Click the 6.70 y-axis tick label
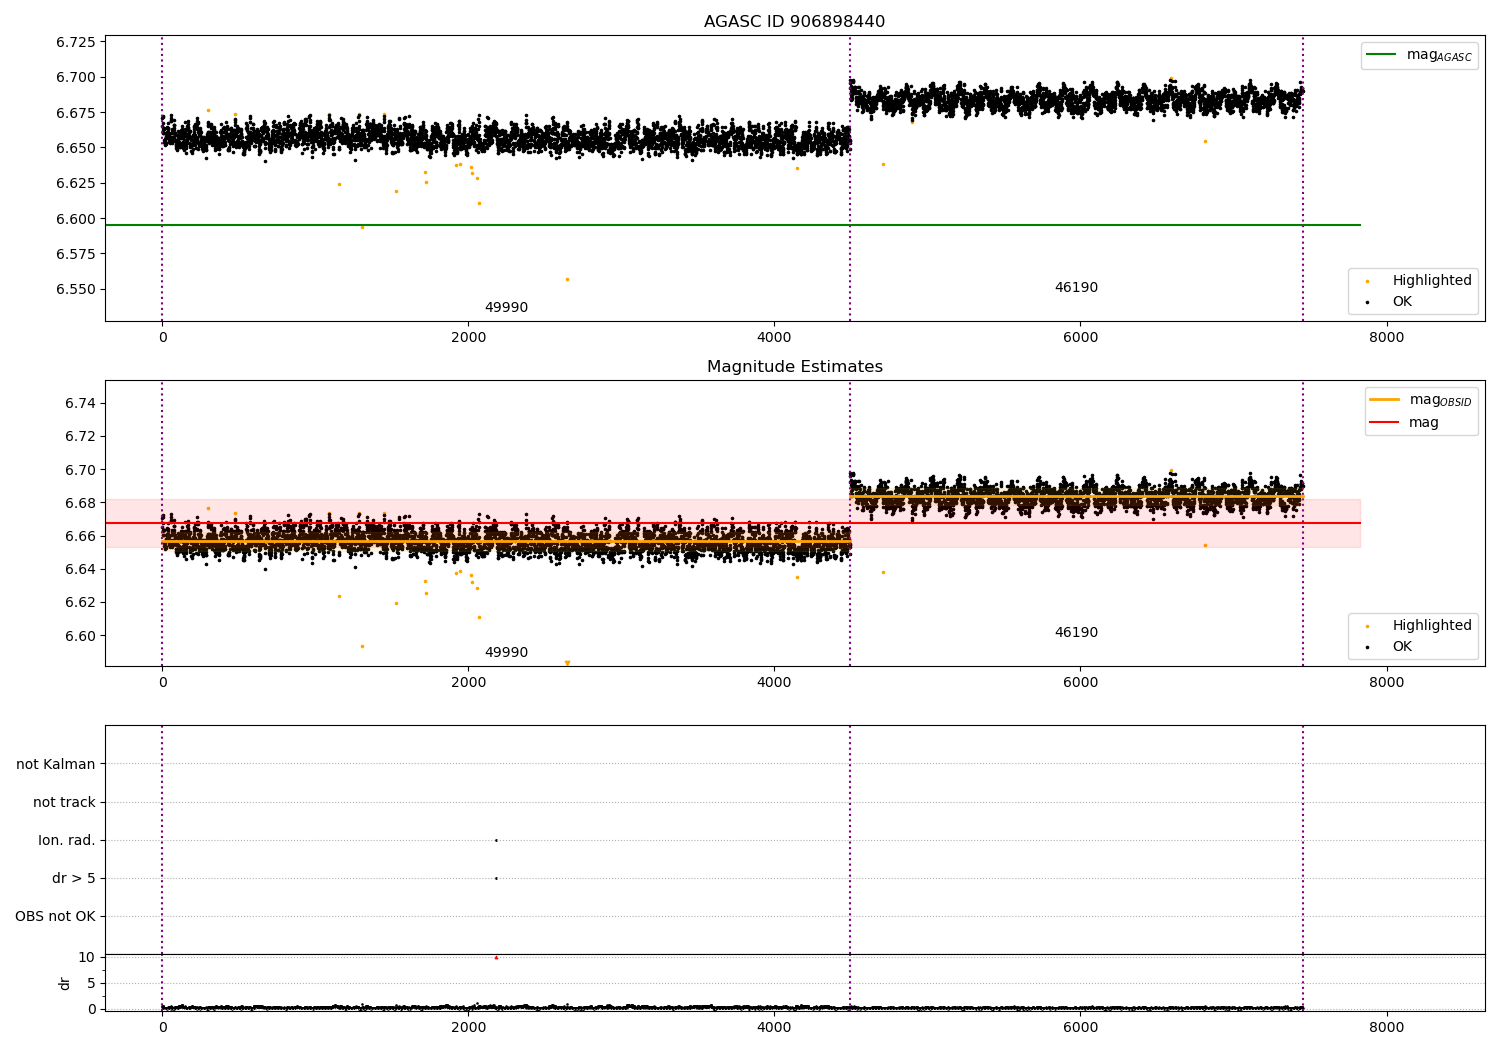This screenshot has height=1050, width=1500. pyautogui.click(x=80, y=470)
